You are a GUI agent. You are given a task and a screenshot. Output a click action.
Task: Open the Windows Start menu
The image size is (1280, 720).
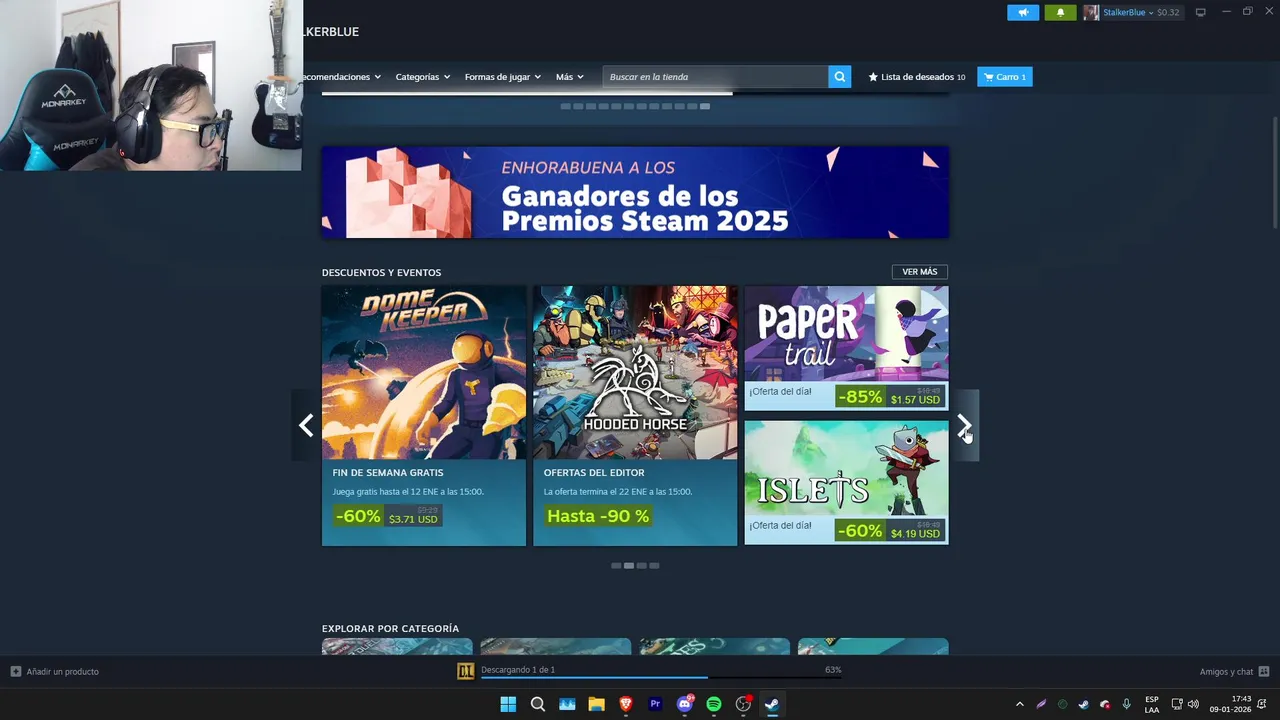508,704
